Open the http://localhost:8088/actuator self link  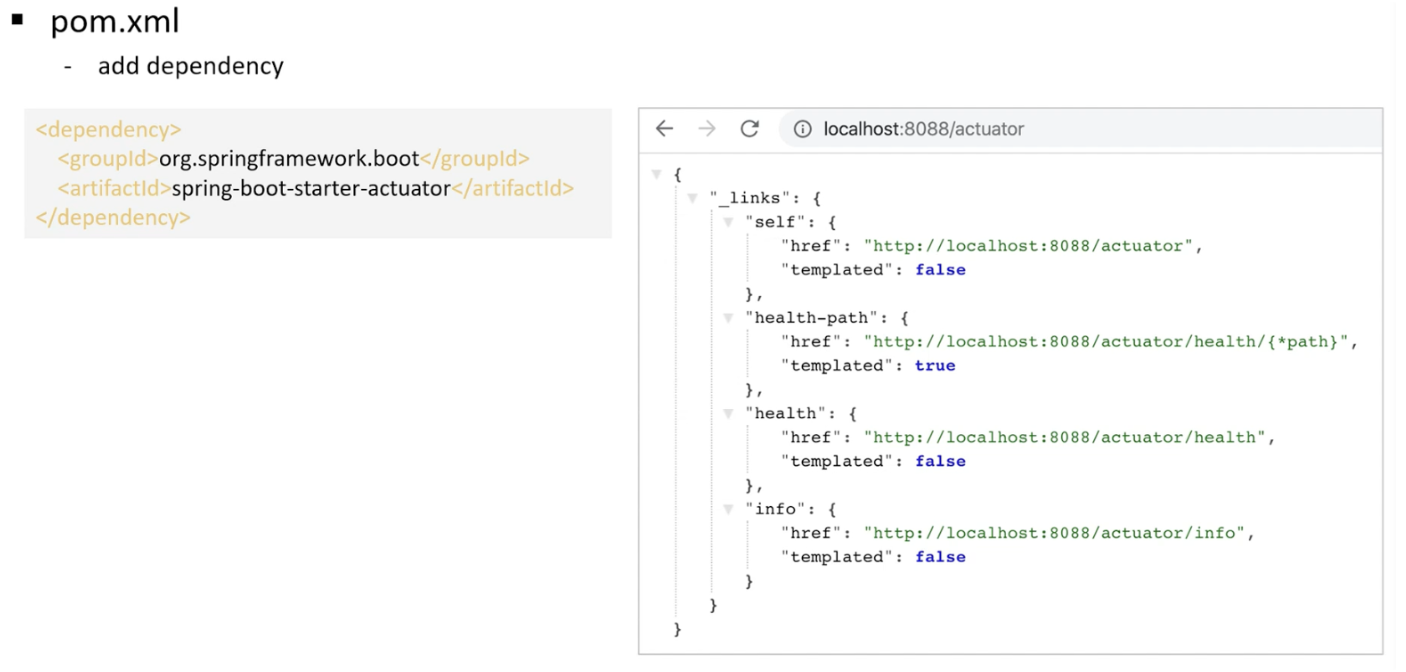(x=1029, y=246)
